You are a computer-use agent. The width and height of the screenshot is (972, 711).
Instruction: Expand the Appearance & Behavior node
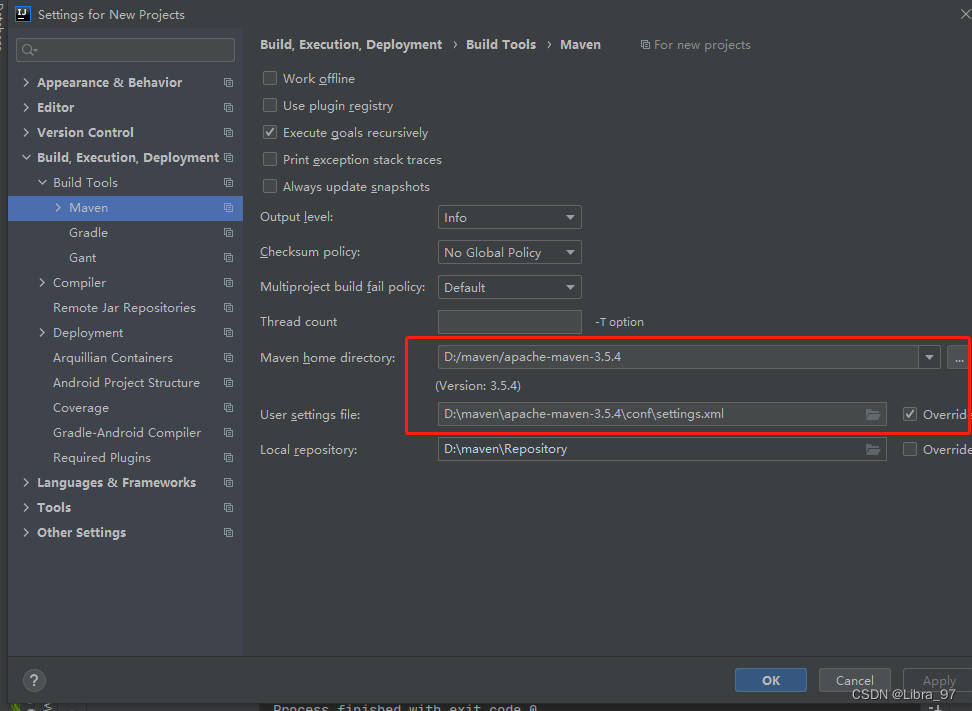(x=26, y=82)
